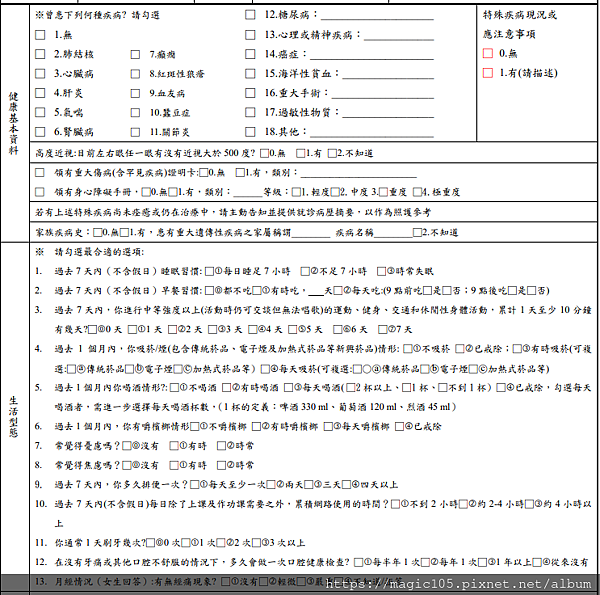Select ②約2-4小時 internet use option
Image resolution: width=600 pixels, height=595 pixels.
click(463, 504)
